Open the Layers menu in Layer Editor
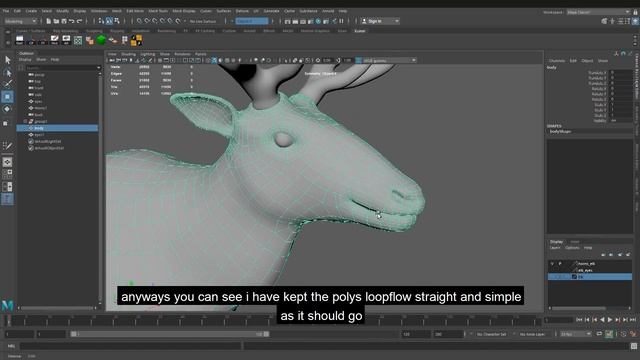This screenshot has height=360, width=640. pyautogui.click(x=555, y=248)
